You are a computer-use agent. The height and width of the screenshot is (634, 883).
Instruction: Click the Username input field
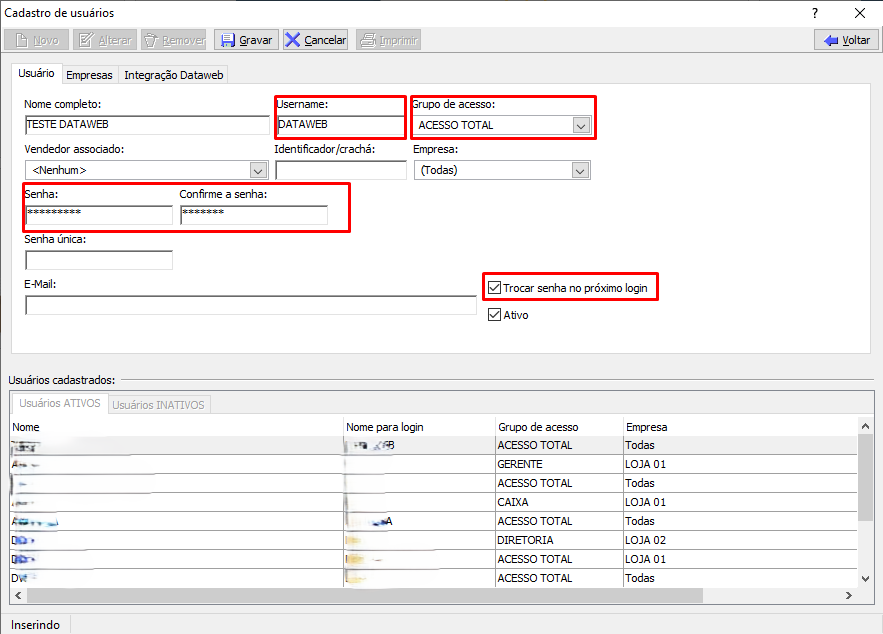341,124
